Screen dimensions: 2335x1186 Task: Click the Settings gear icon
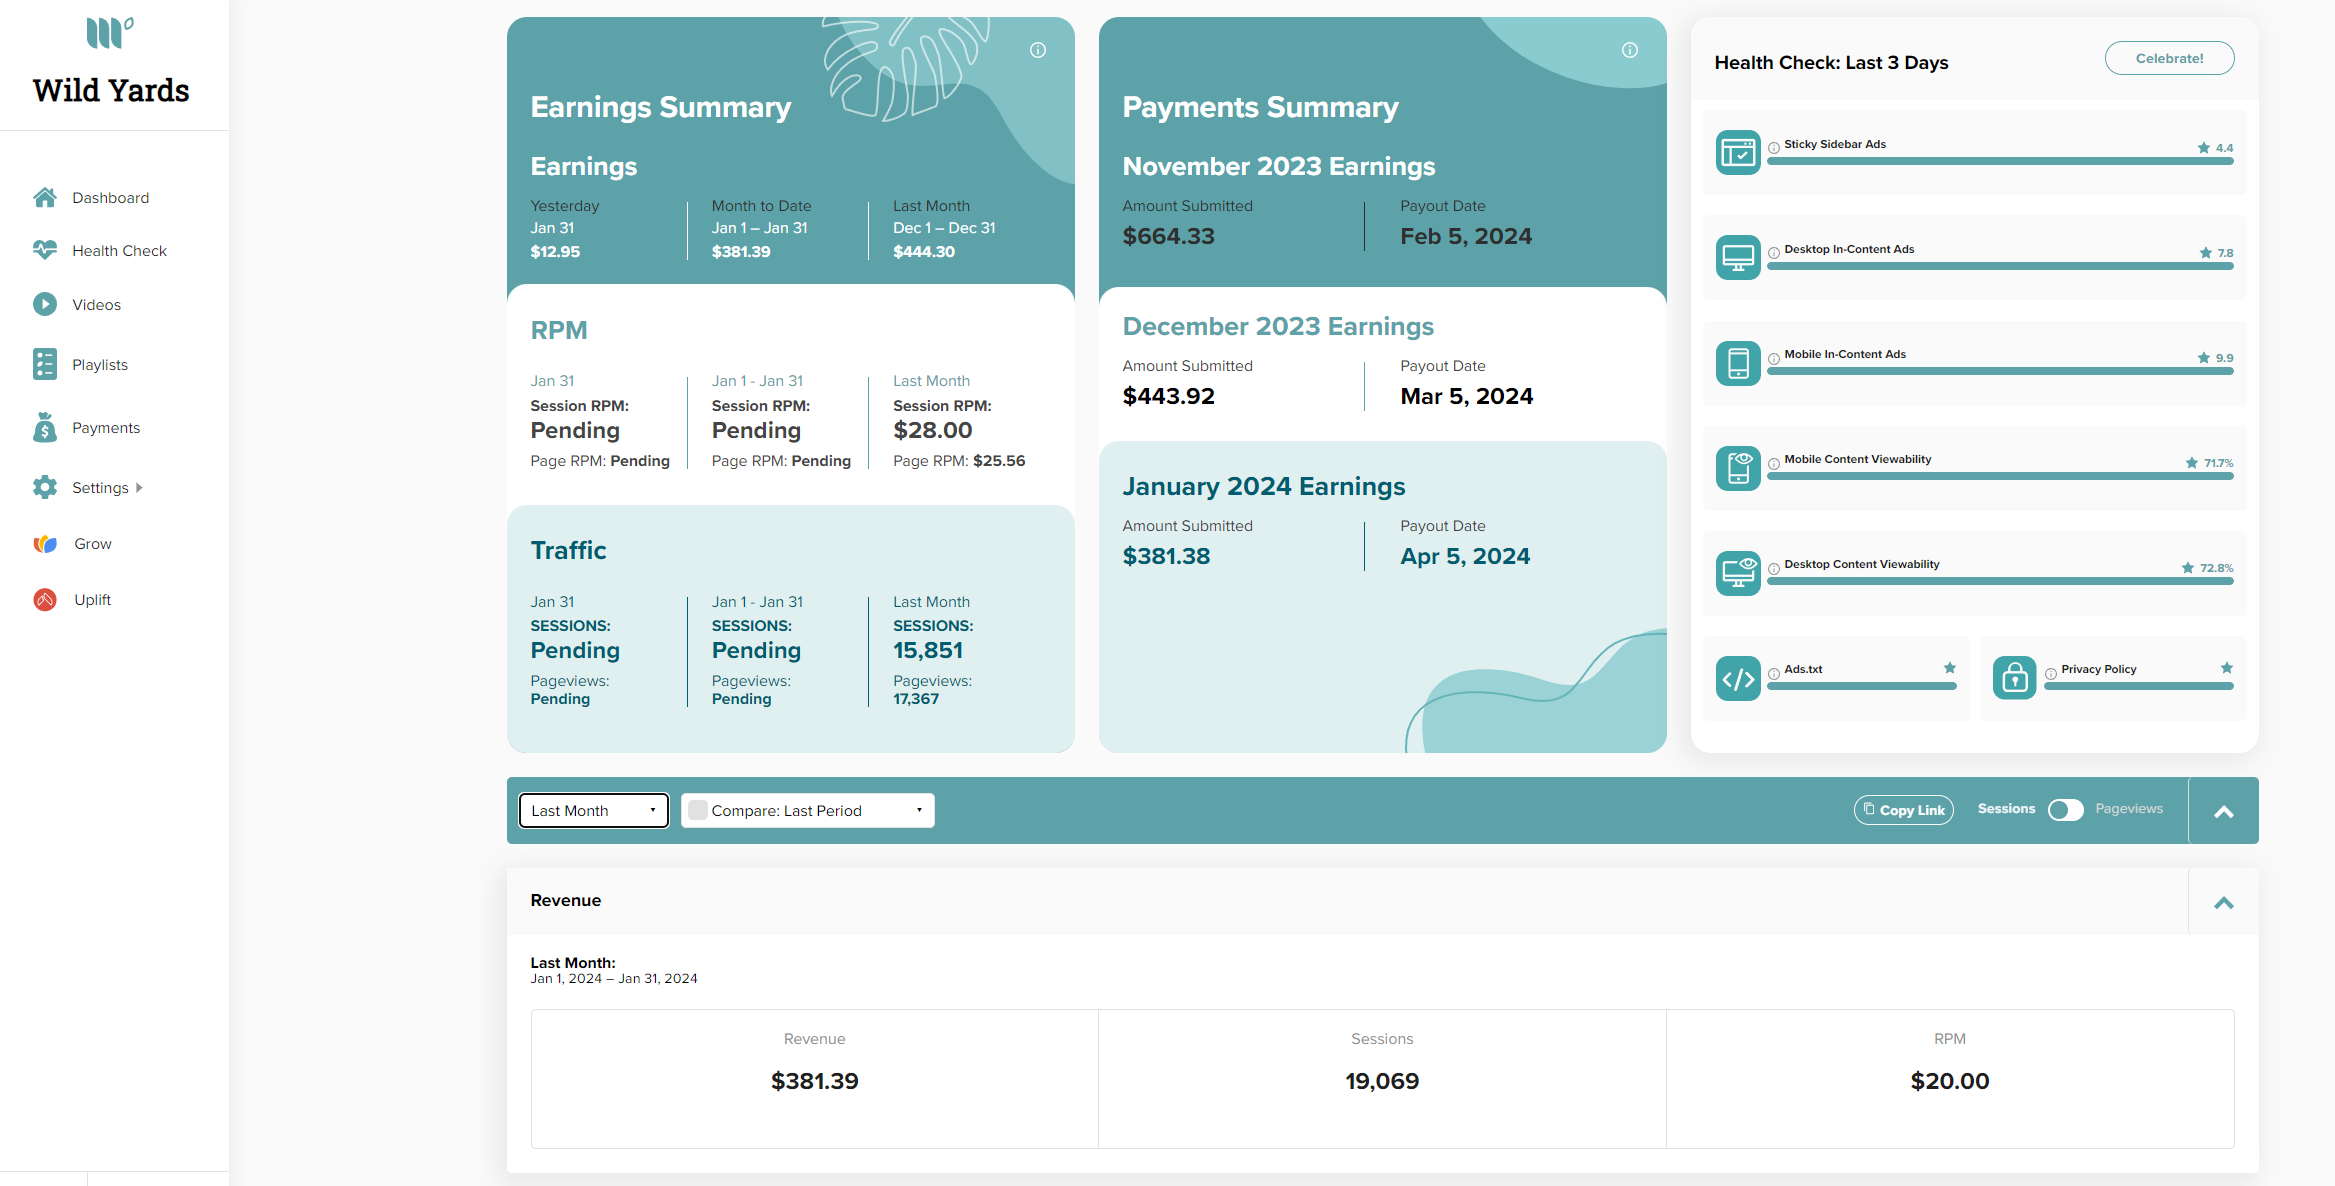click(45, 487)
